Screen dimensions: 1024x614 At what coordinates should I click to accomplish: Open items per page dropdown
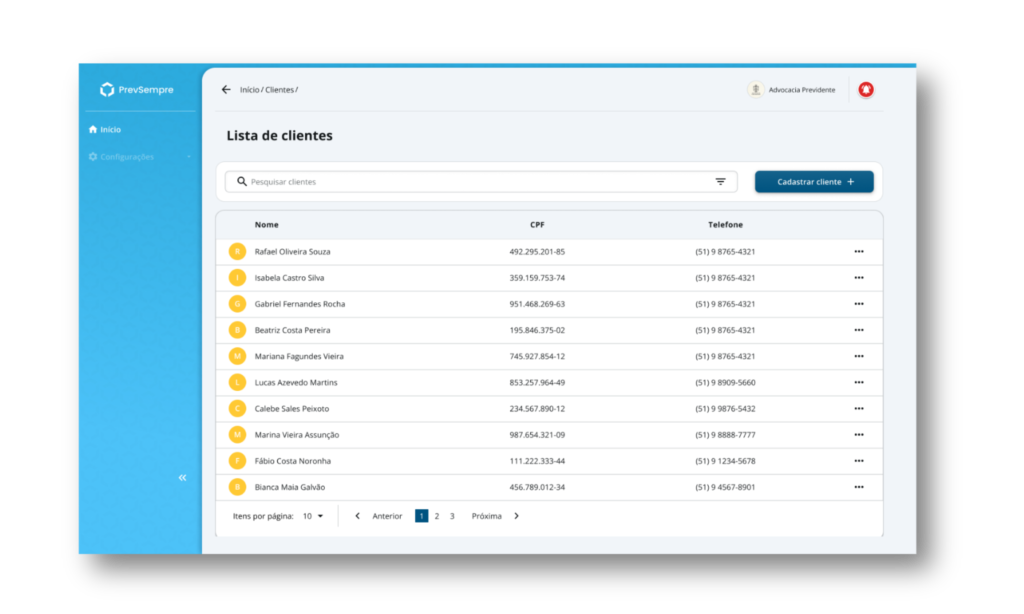click(x=314, y=516)
